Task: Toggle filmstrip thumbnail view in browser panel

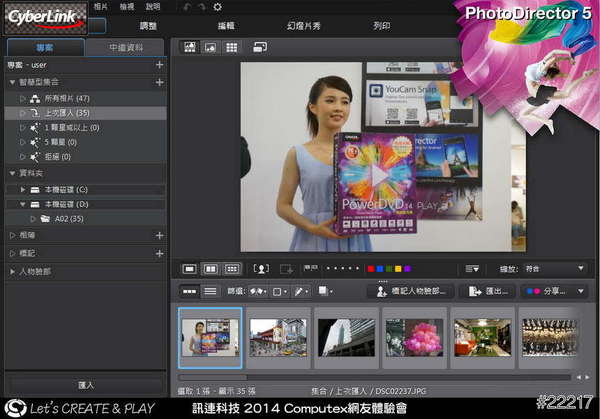Action: [x=189, y=291]
